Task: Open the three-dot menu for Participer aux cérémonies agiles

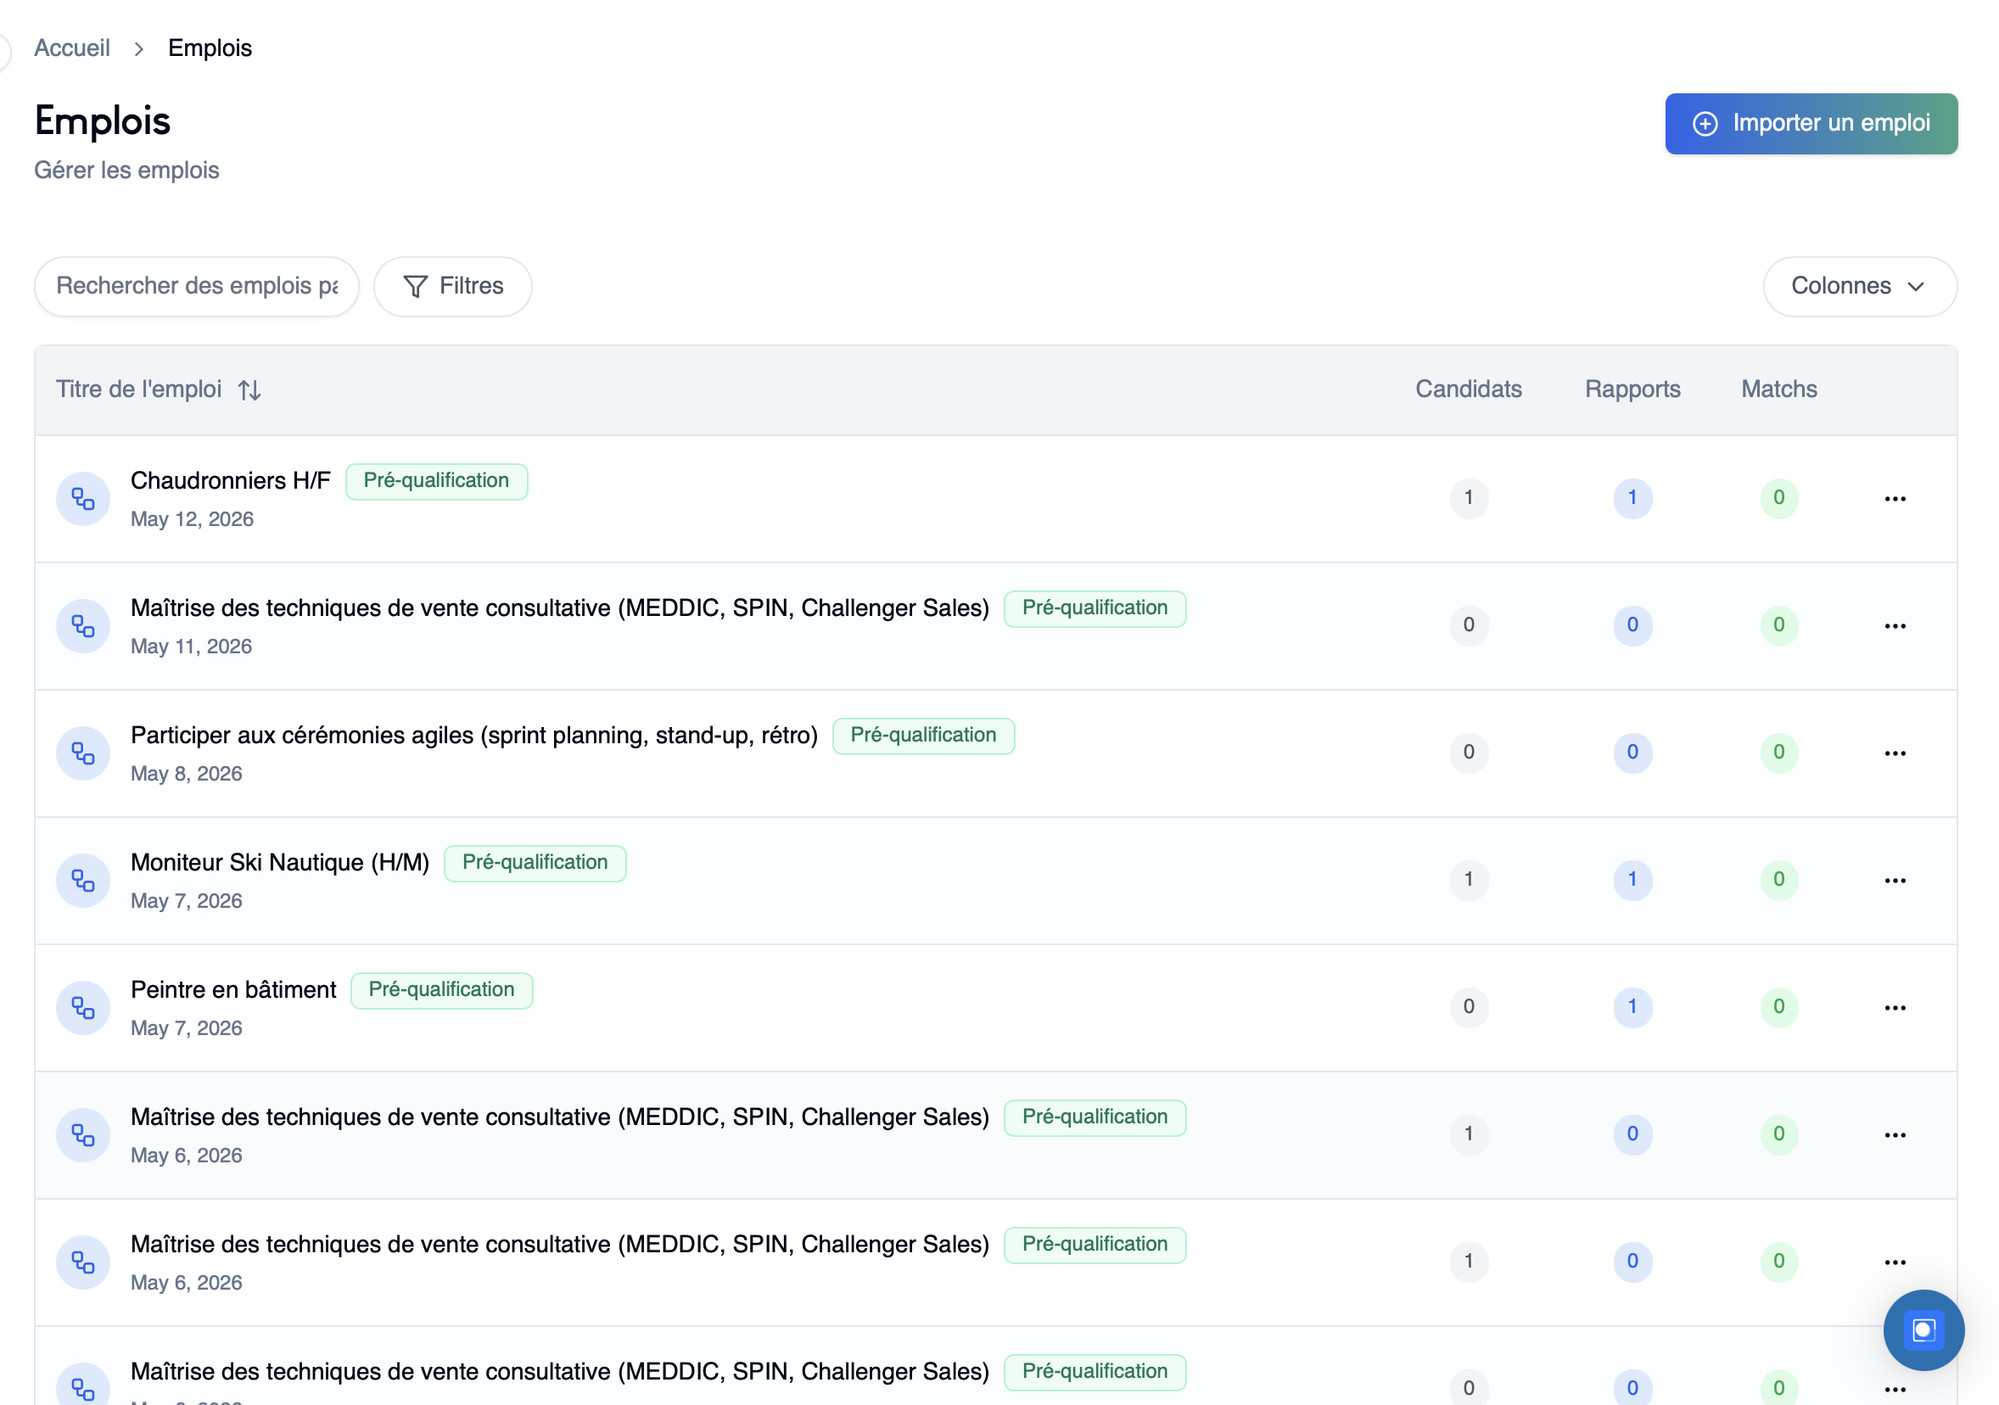Action: pos(1895,753)
